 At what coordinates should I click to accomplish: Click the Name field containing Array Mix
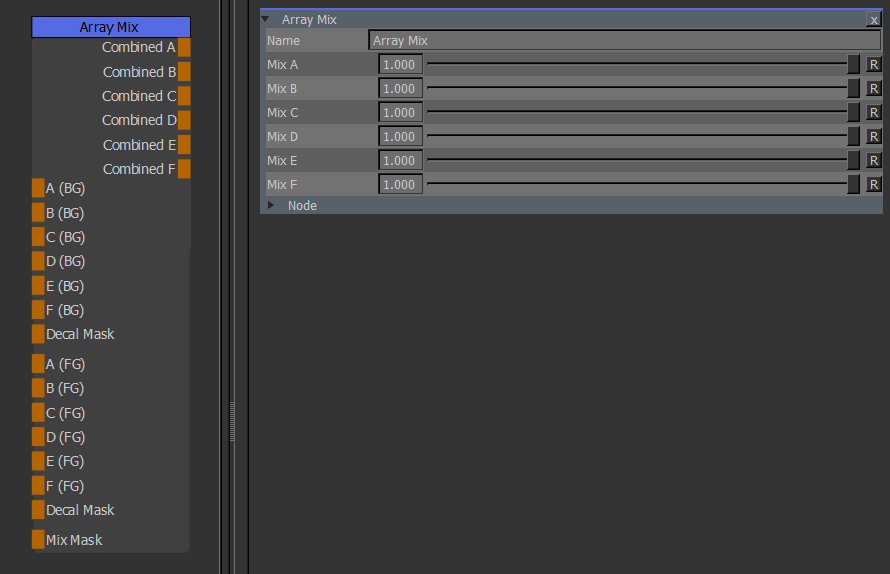click(x=624, y=41)
